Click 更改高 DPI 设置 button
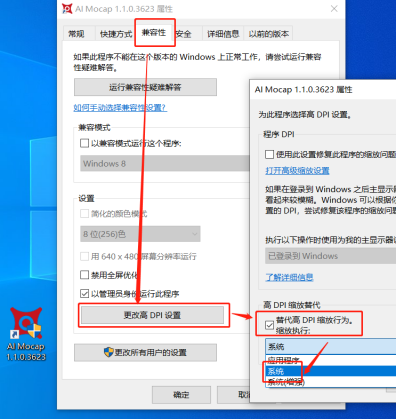The image size is (397, 419). [x=152, y=315]
